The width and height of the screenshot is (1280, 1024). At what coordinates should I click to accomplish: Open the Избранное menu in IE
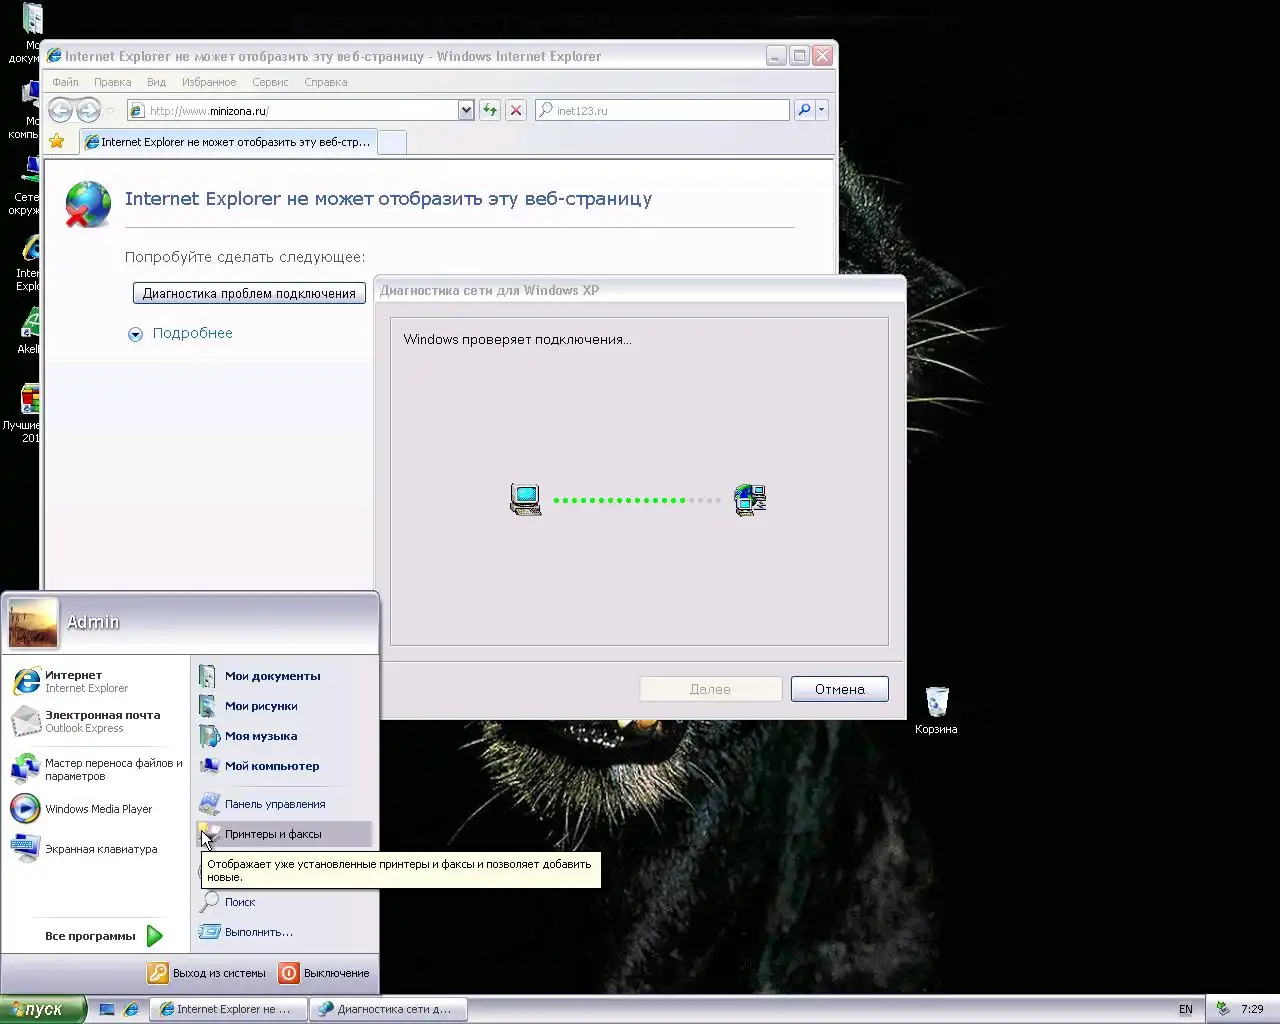pyautogui.click(x=209, y=82)
